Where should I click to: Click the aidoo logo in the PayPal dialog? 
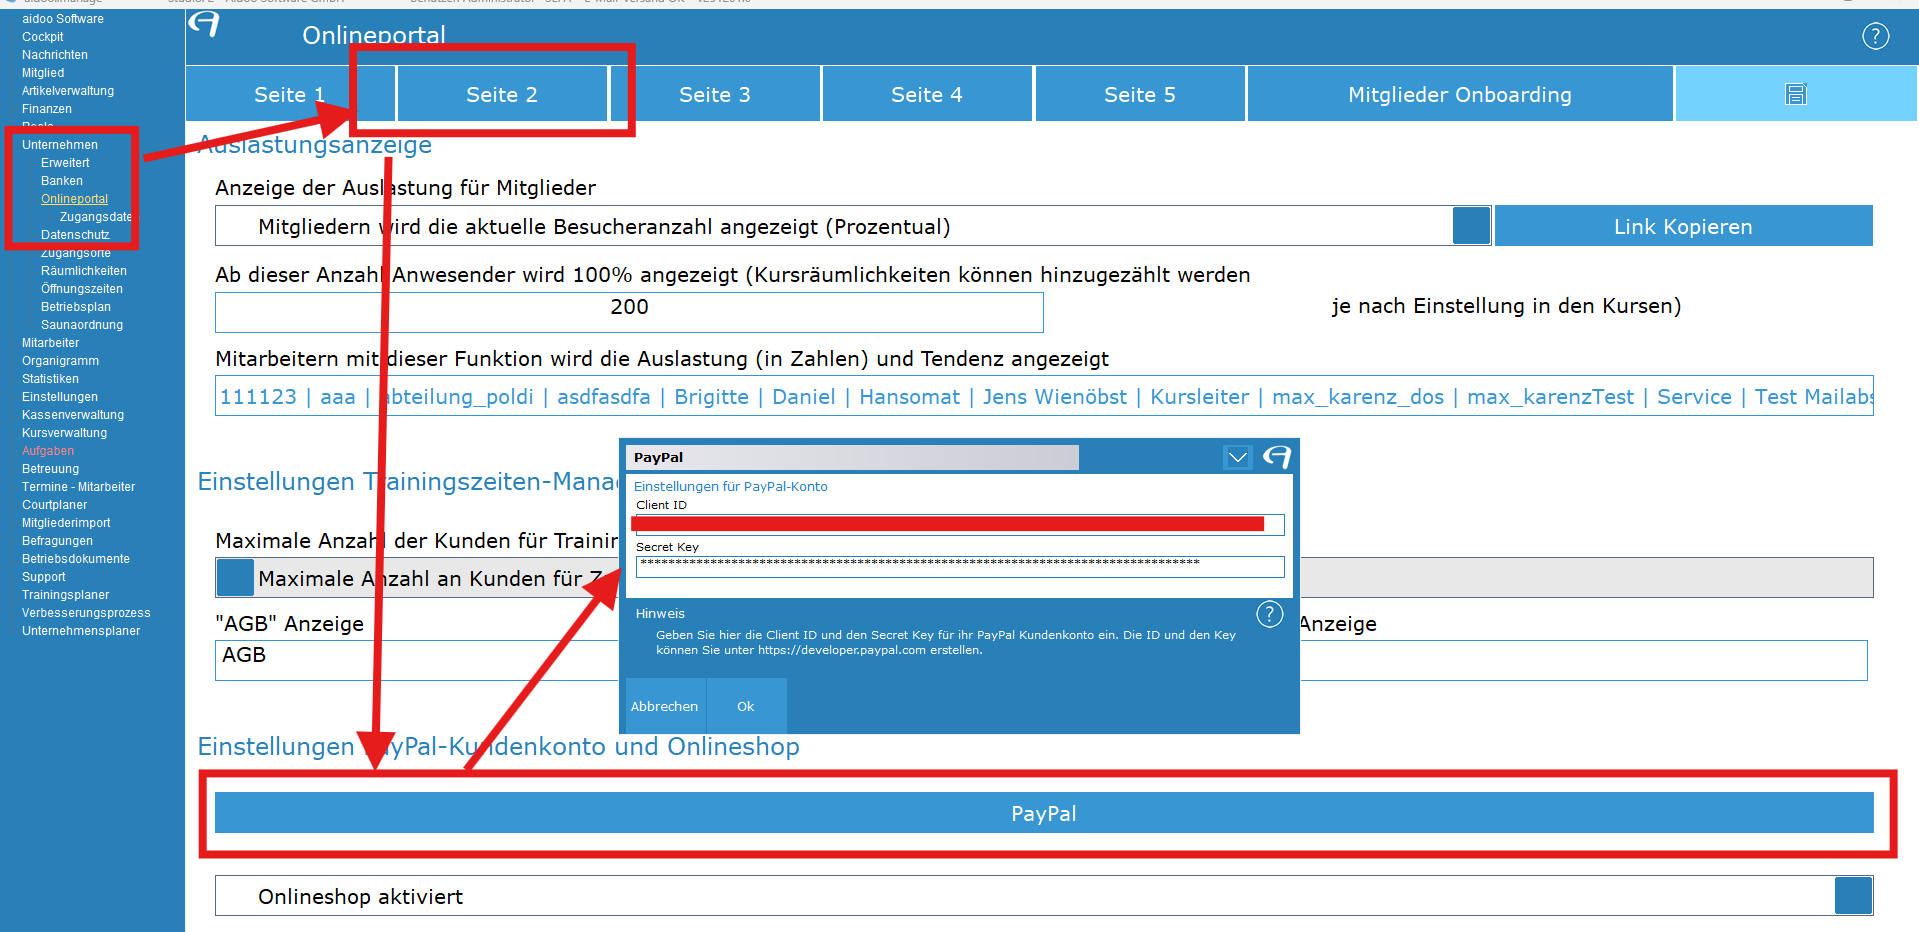1277,457
